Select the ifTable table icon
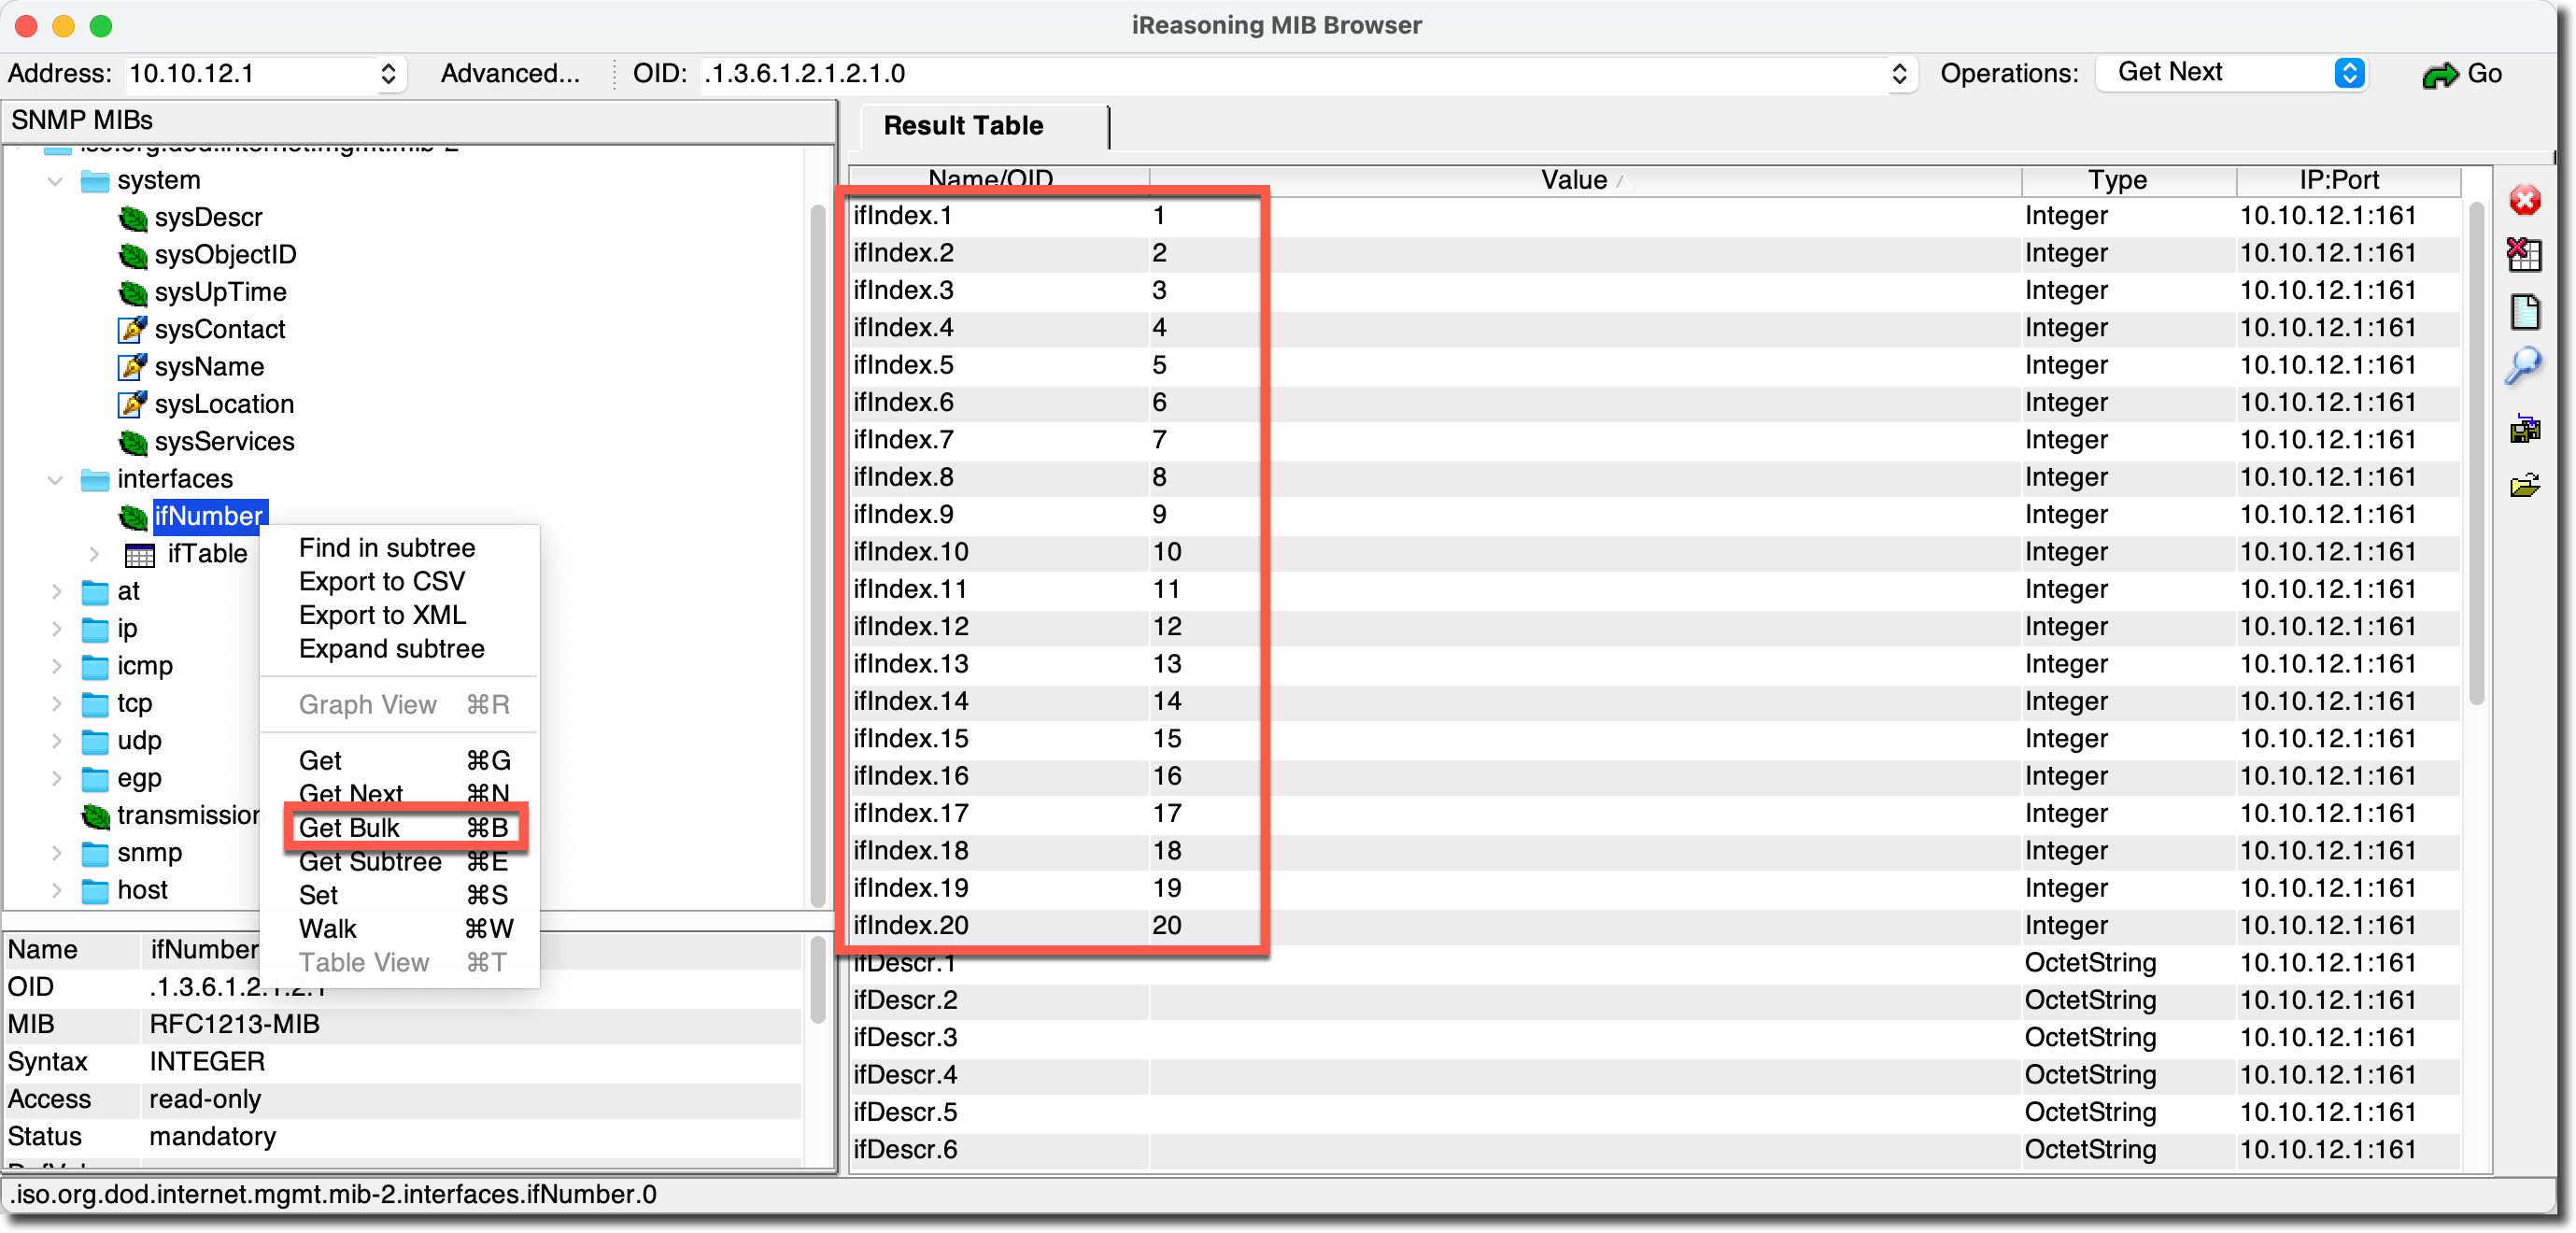 [x=139, y=555]
